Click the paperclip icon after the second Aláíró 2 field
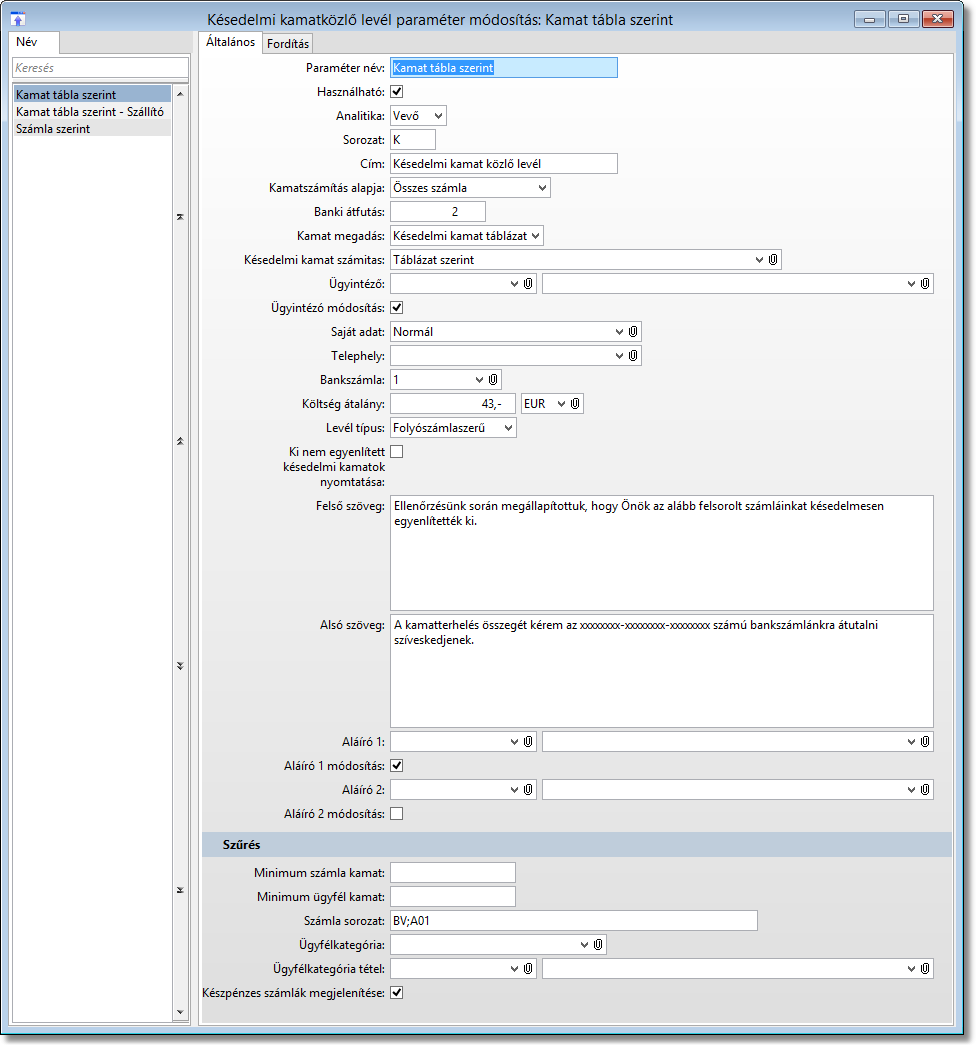The width and height of the screenshot is (976, 1047). (925, 790)
